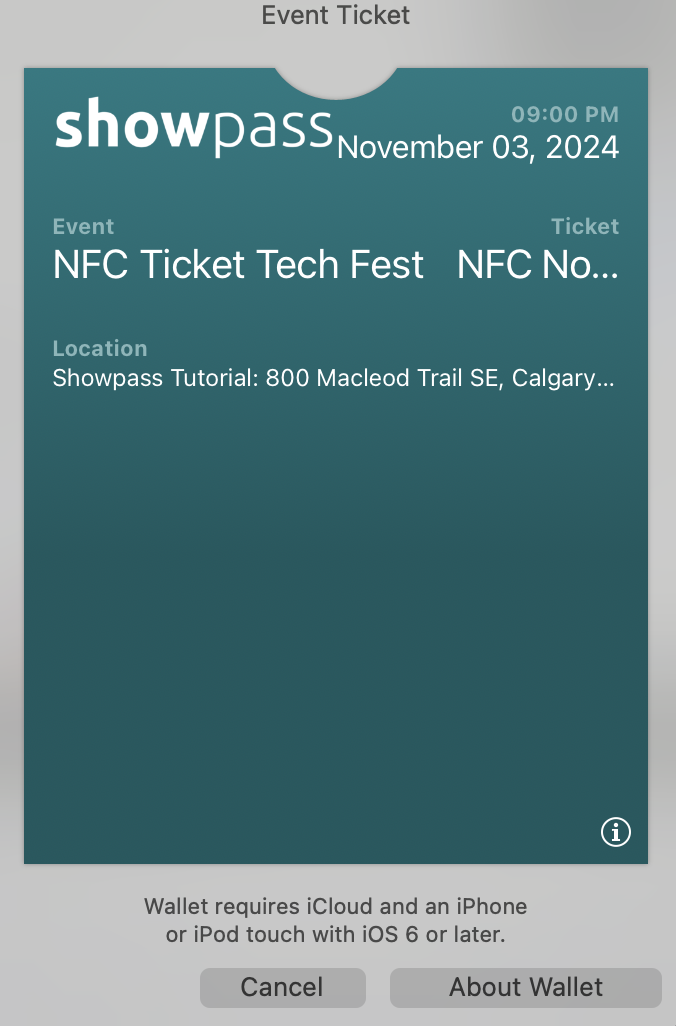Click the Location field label
676x1026 pixels.
pyautogui.click(x=99, y=348)
